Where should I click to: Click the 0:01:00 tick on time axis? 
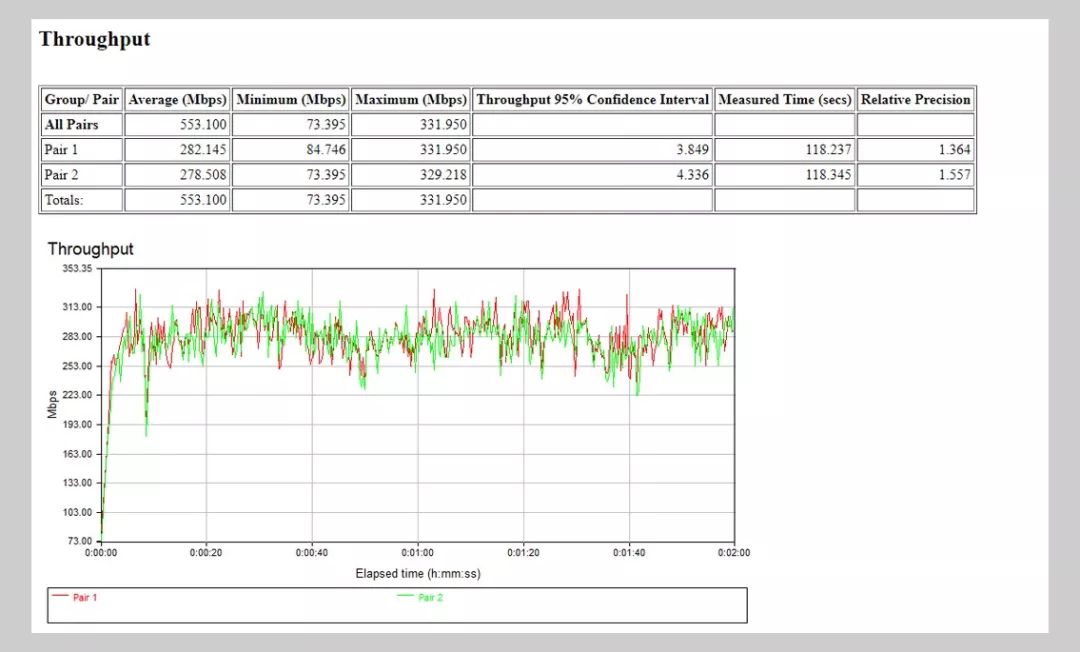pos(418,553)
